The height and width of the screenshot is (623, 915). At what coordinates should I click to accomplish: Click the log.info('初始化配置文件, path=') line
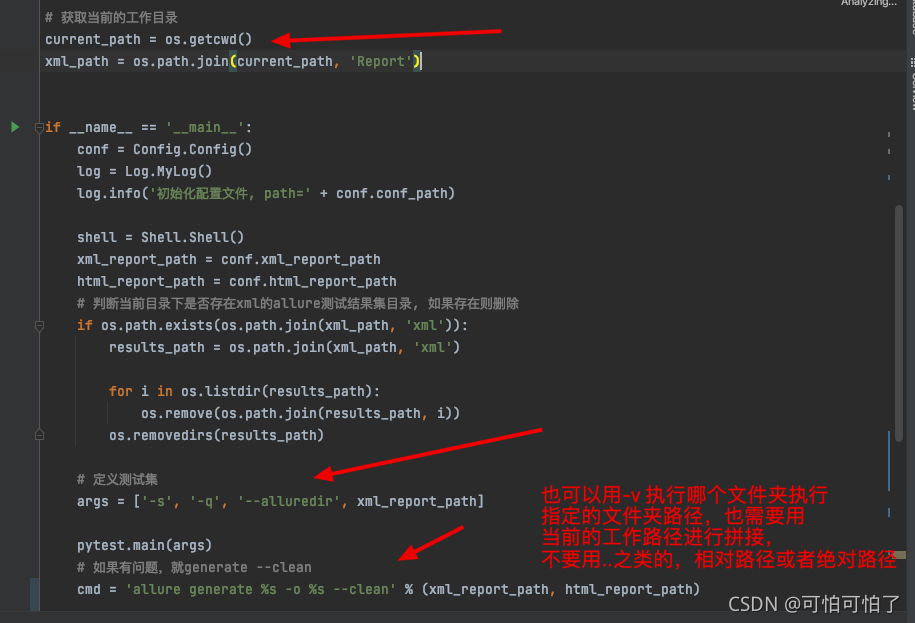coord(266,194)
